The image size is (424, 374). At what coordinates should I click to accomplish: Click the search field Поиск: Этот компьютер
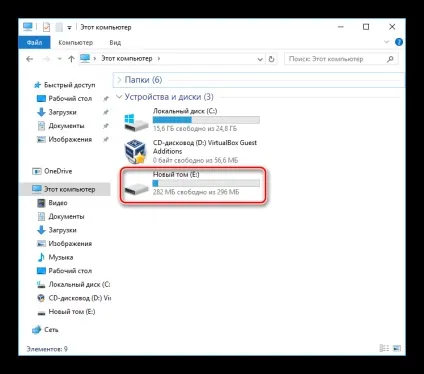click(x=341, y=59)
